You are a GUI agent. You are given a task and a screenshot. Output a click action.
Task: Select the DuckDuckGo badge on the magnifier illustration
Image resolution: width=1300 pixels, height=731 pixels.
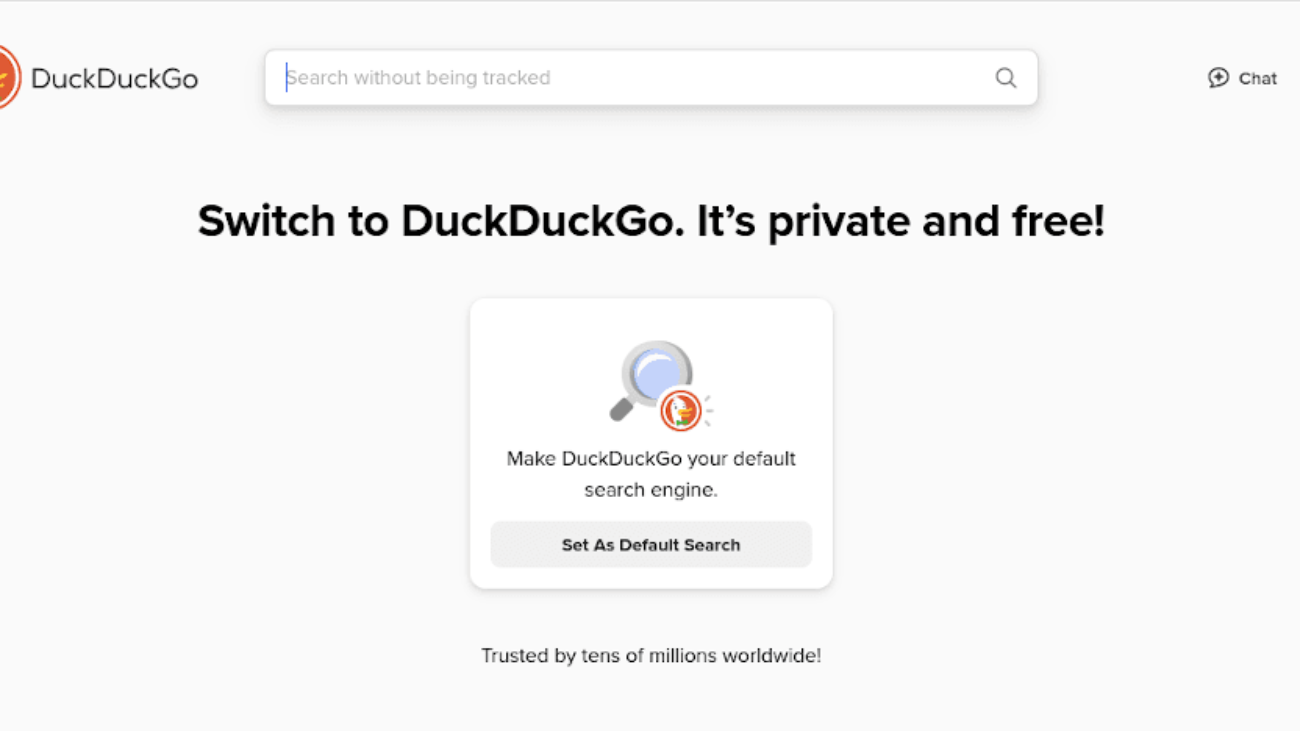681,410
